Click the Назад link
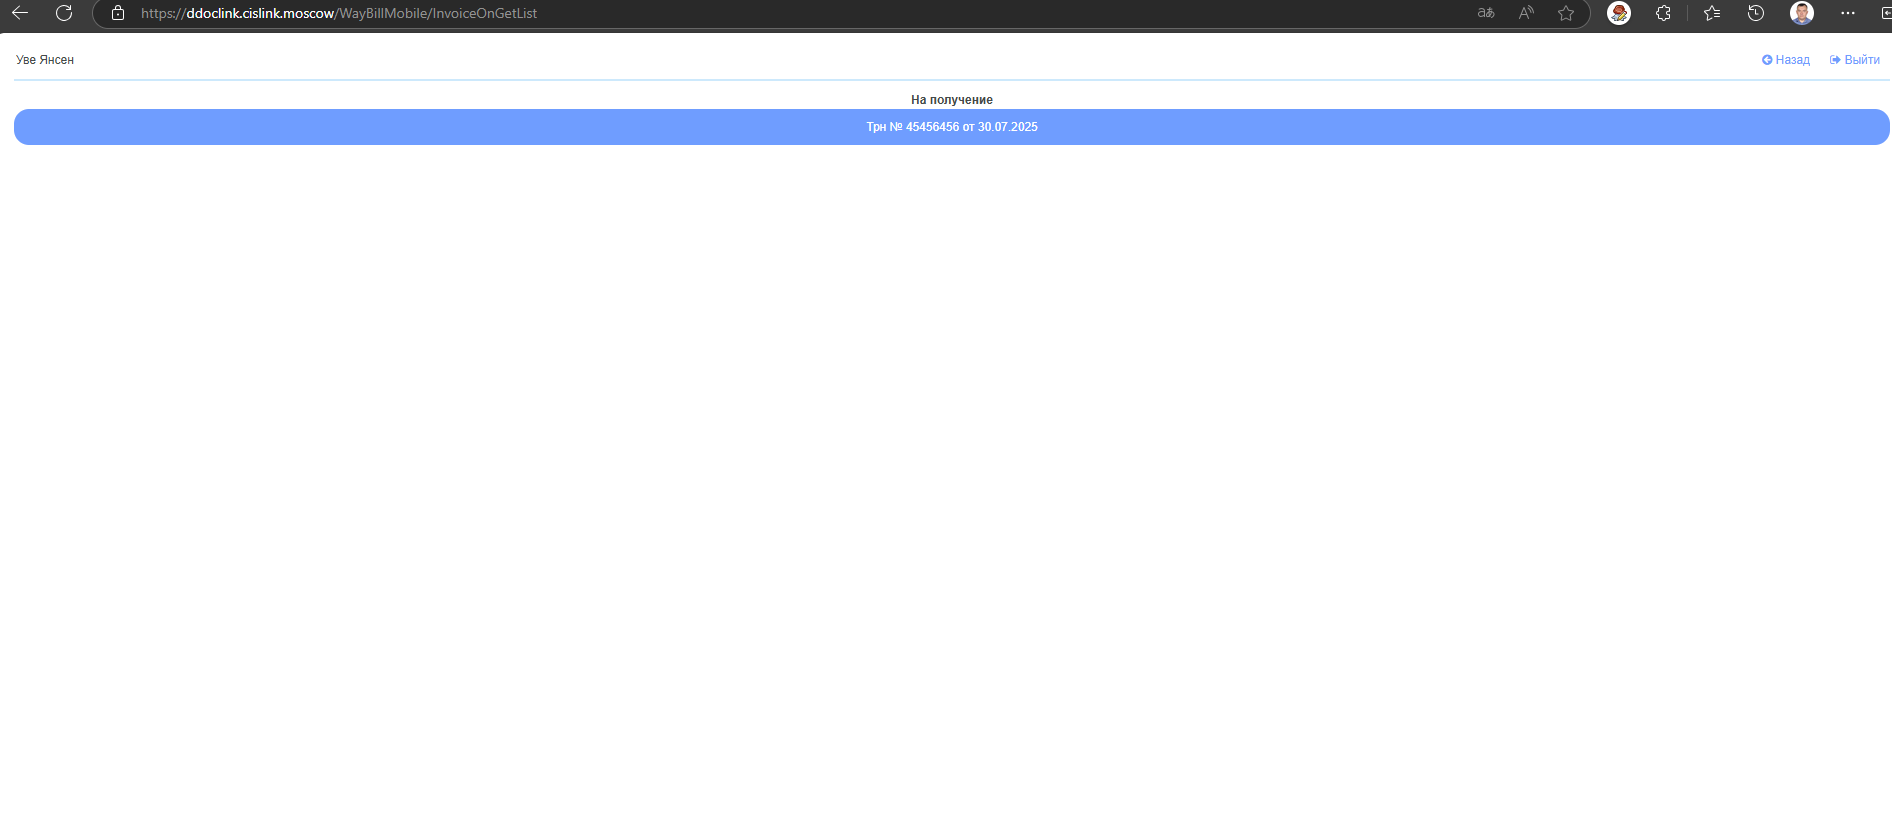Viewport: 1892px width, 833px height. (1786, 60)
